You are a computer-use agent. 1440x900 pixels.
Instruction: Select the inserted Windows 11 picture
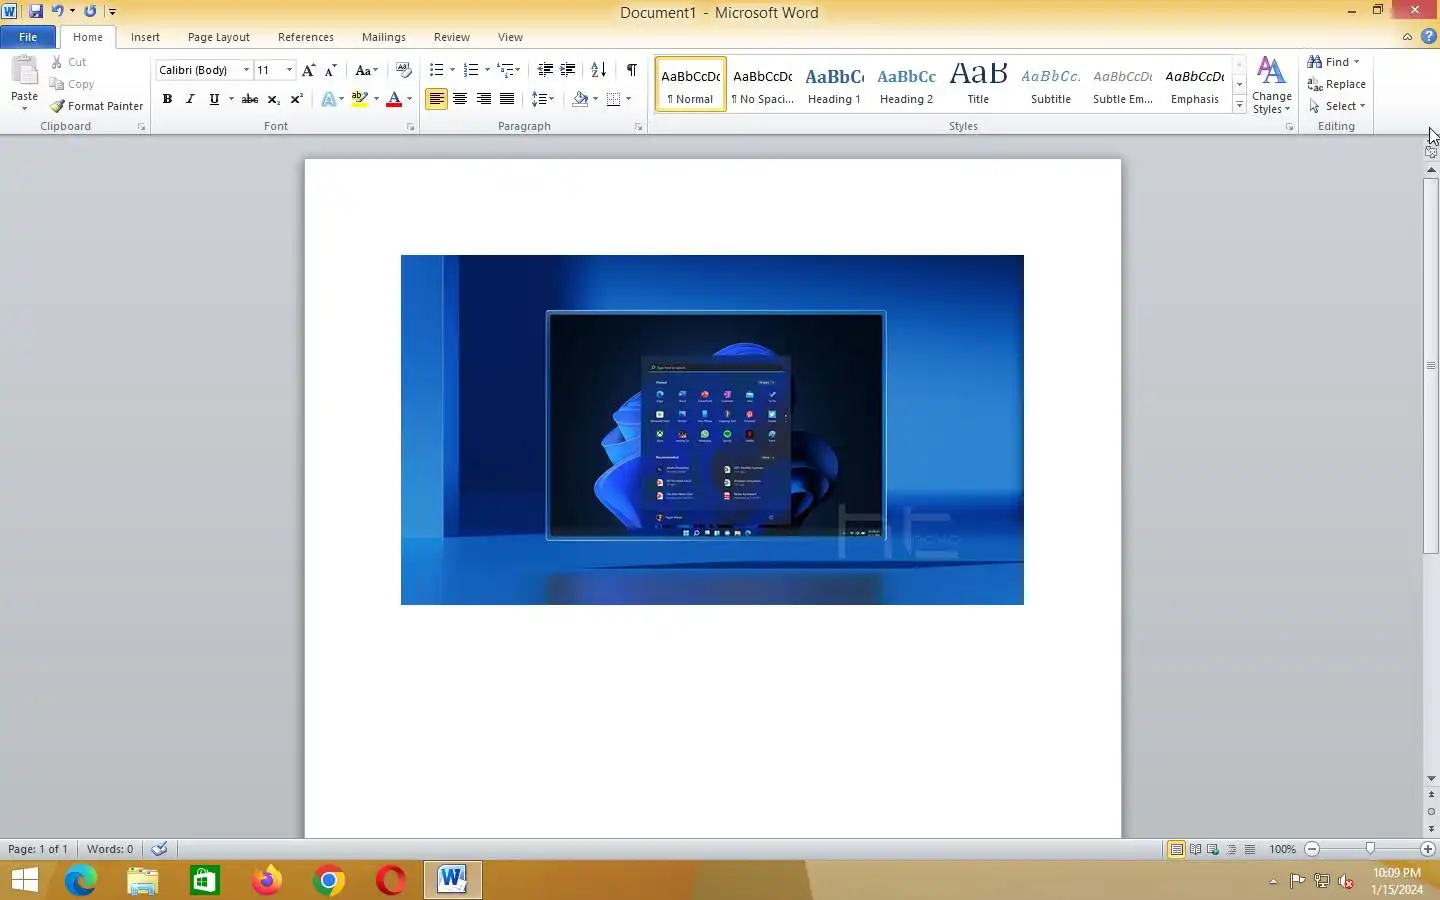(x=712, y=430)
